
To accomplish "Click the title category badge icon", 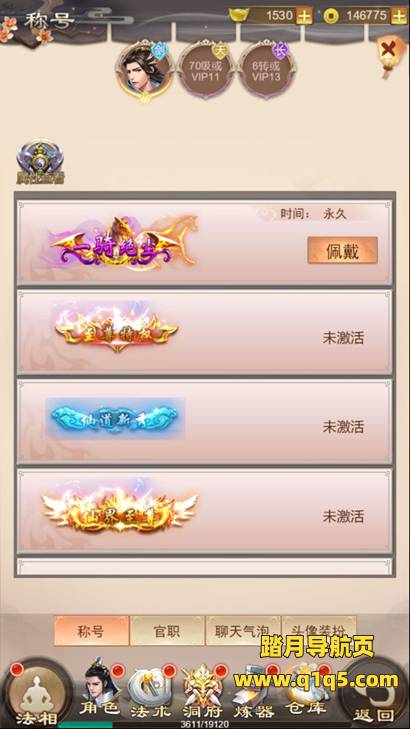I will (x=40, y=161).
